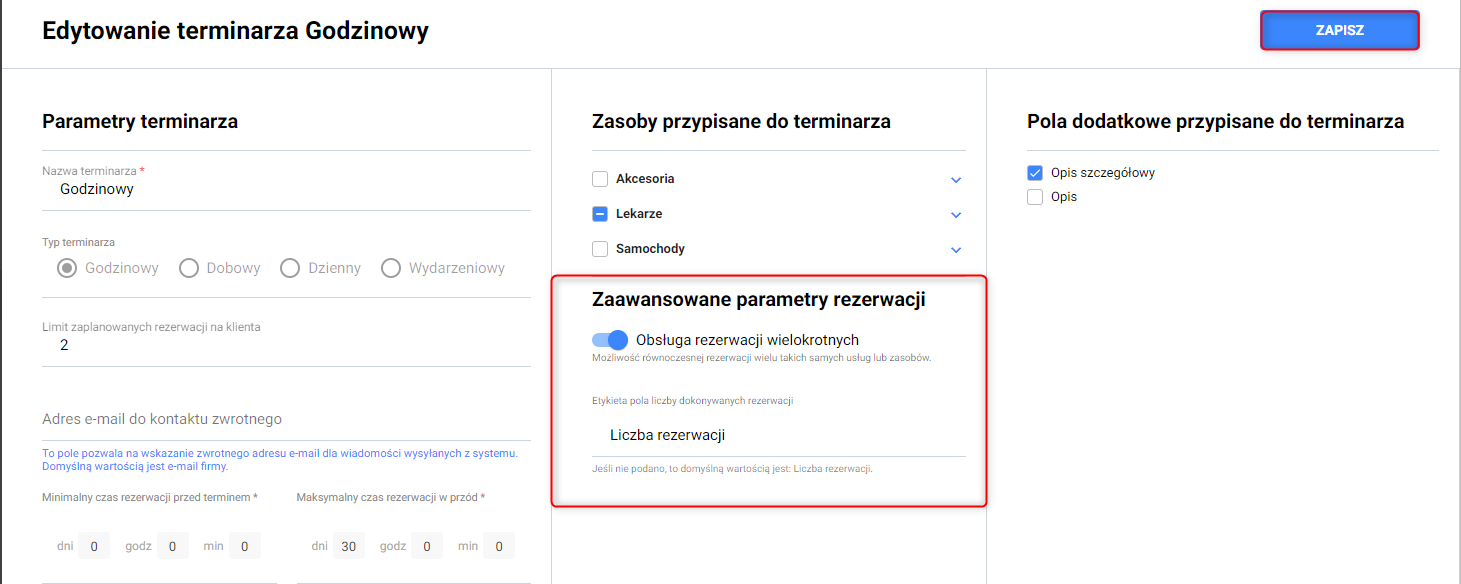Check the Samochody checkbox

[600, 249]
